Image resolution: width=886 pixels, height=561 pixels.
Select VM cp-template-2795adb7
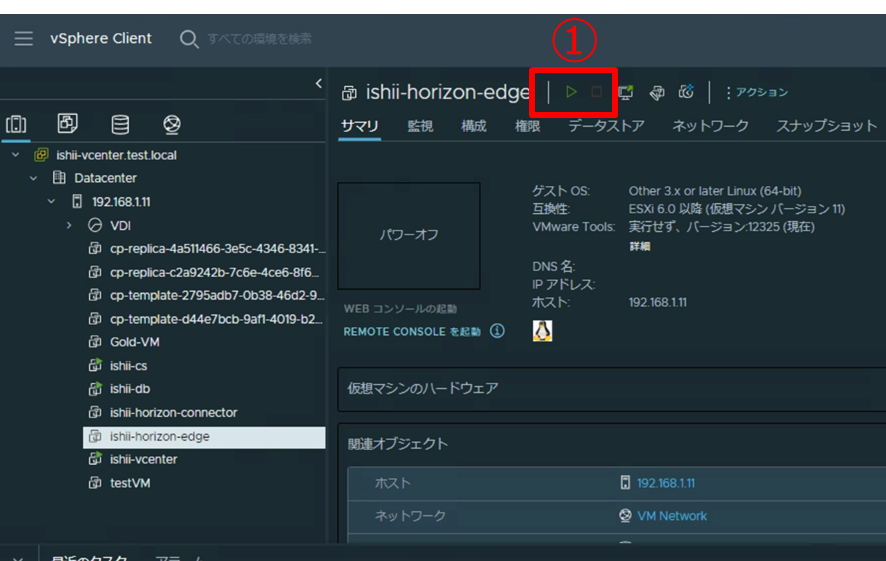[x=217, y=295]
